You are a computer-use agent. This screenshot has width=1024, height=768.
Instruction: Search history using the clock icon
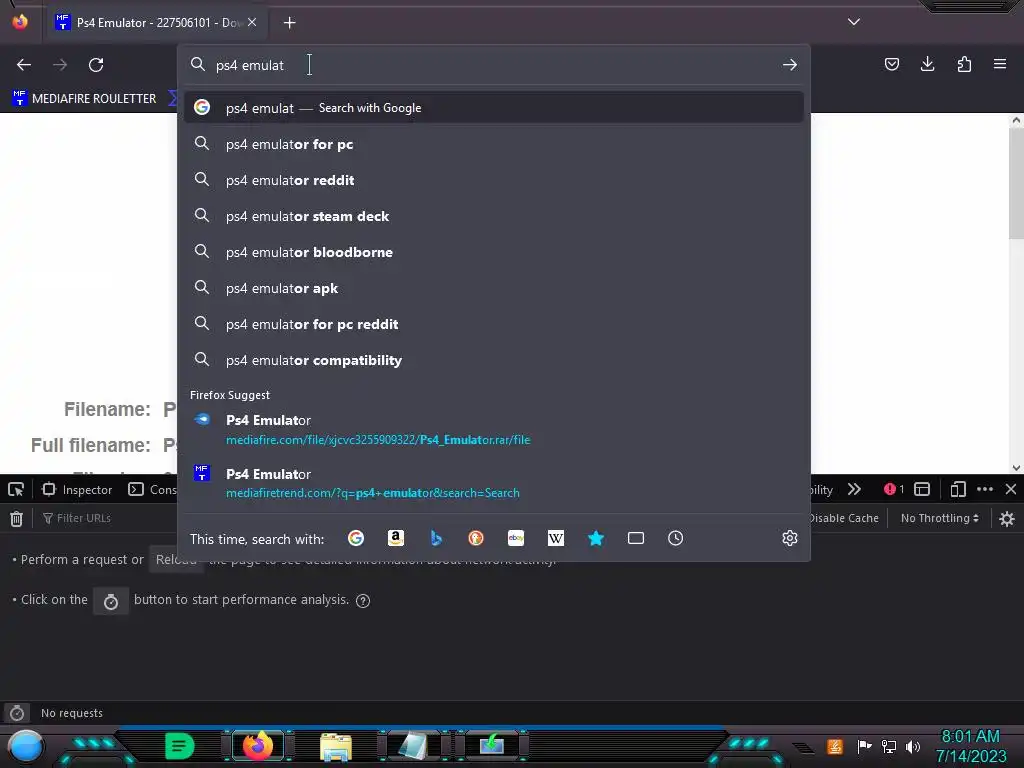675,538
